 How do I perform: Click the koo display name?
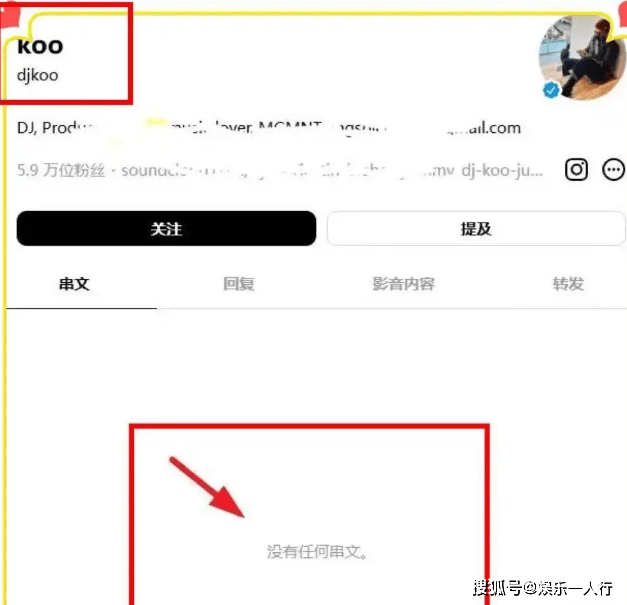click(x=40, y=46)
